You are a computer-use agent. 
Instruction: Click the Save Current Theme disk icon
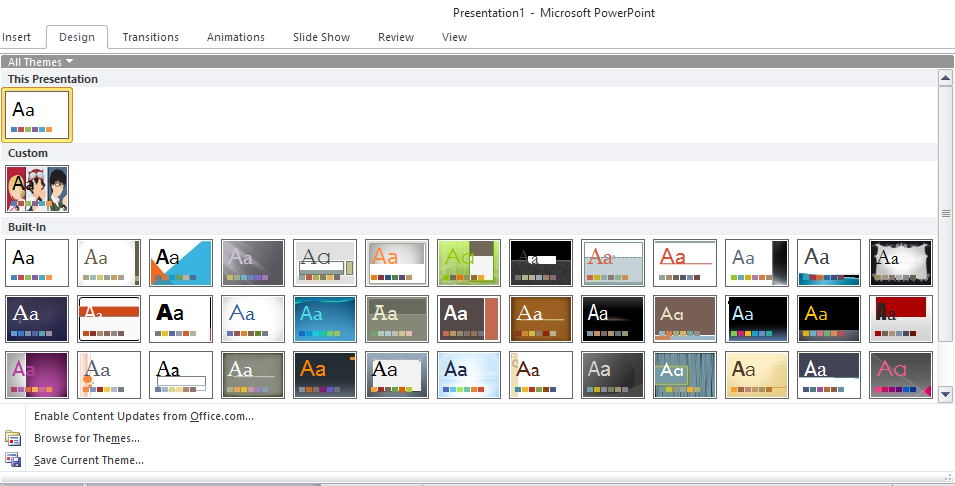(x=13, y=460)
